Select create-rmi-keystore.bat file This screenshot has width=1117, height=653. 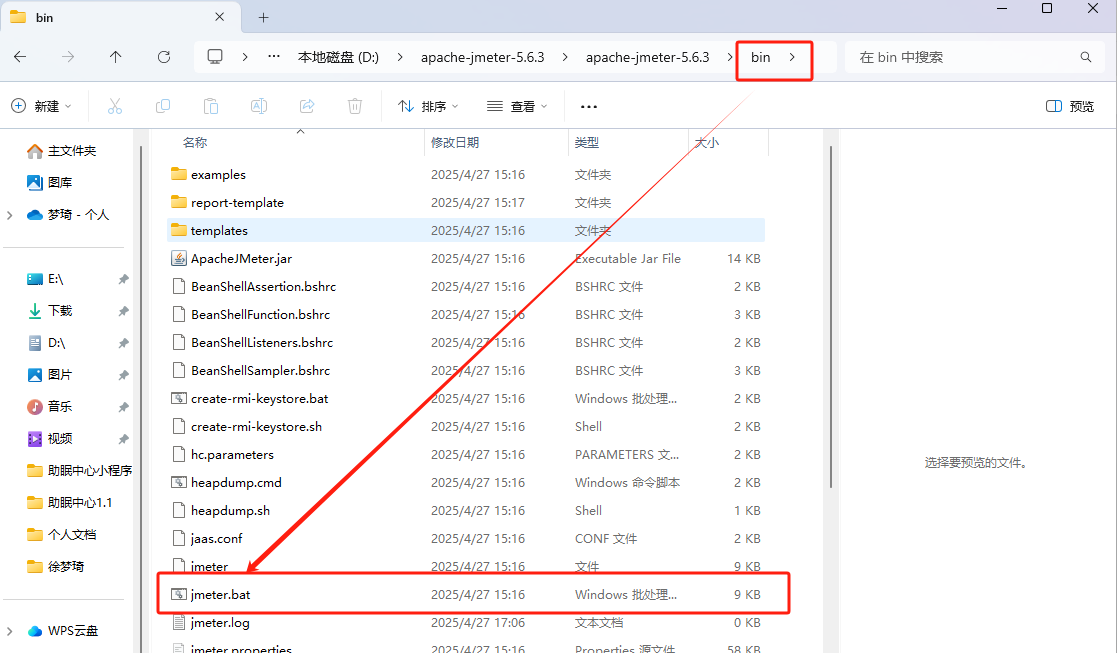[x=466, y=399]
